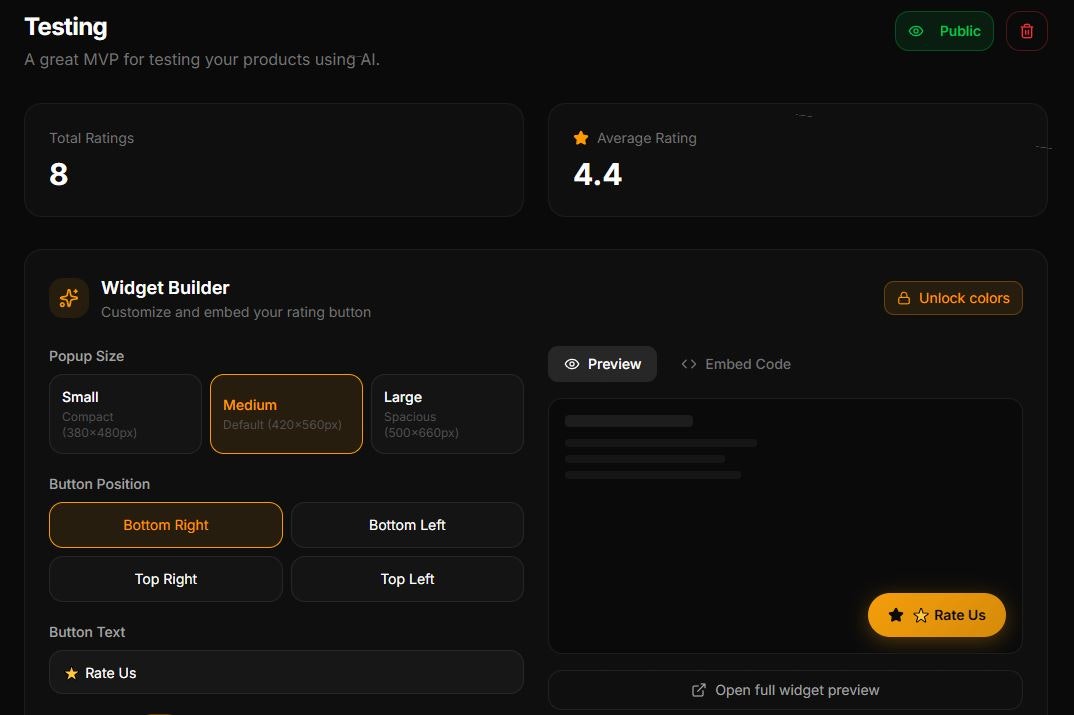Choose Top Left button position
This screenshot has width=1074, height=715.
coord(407,578)
